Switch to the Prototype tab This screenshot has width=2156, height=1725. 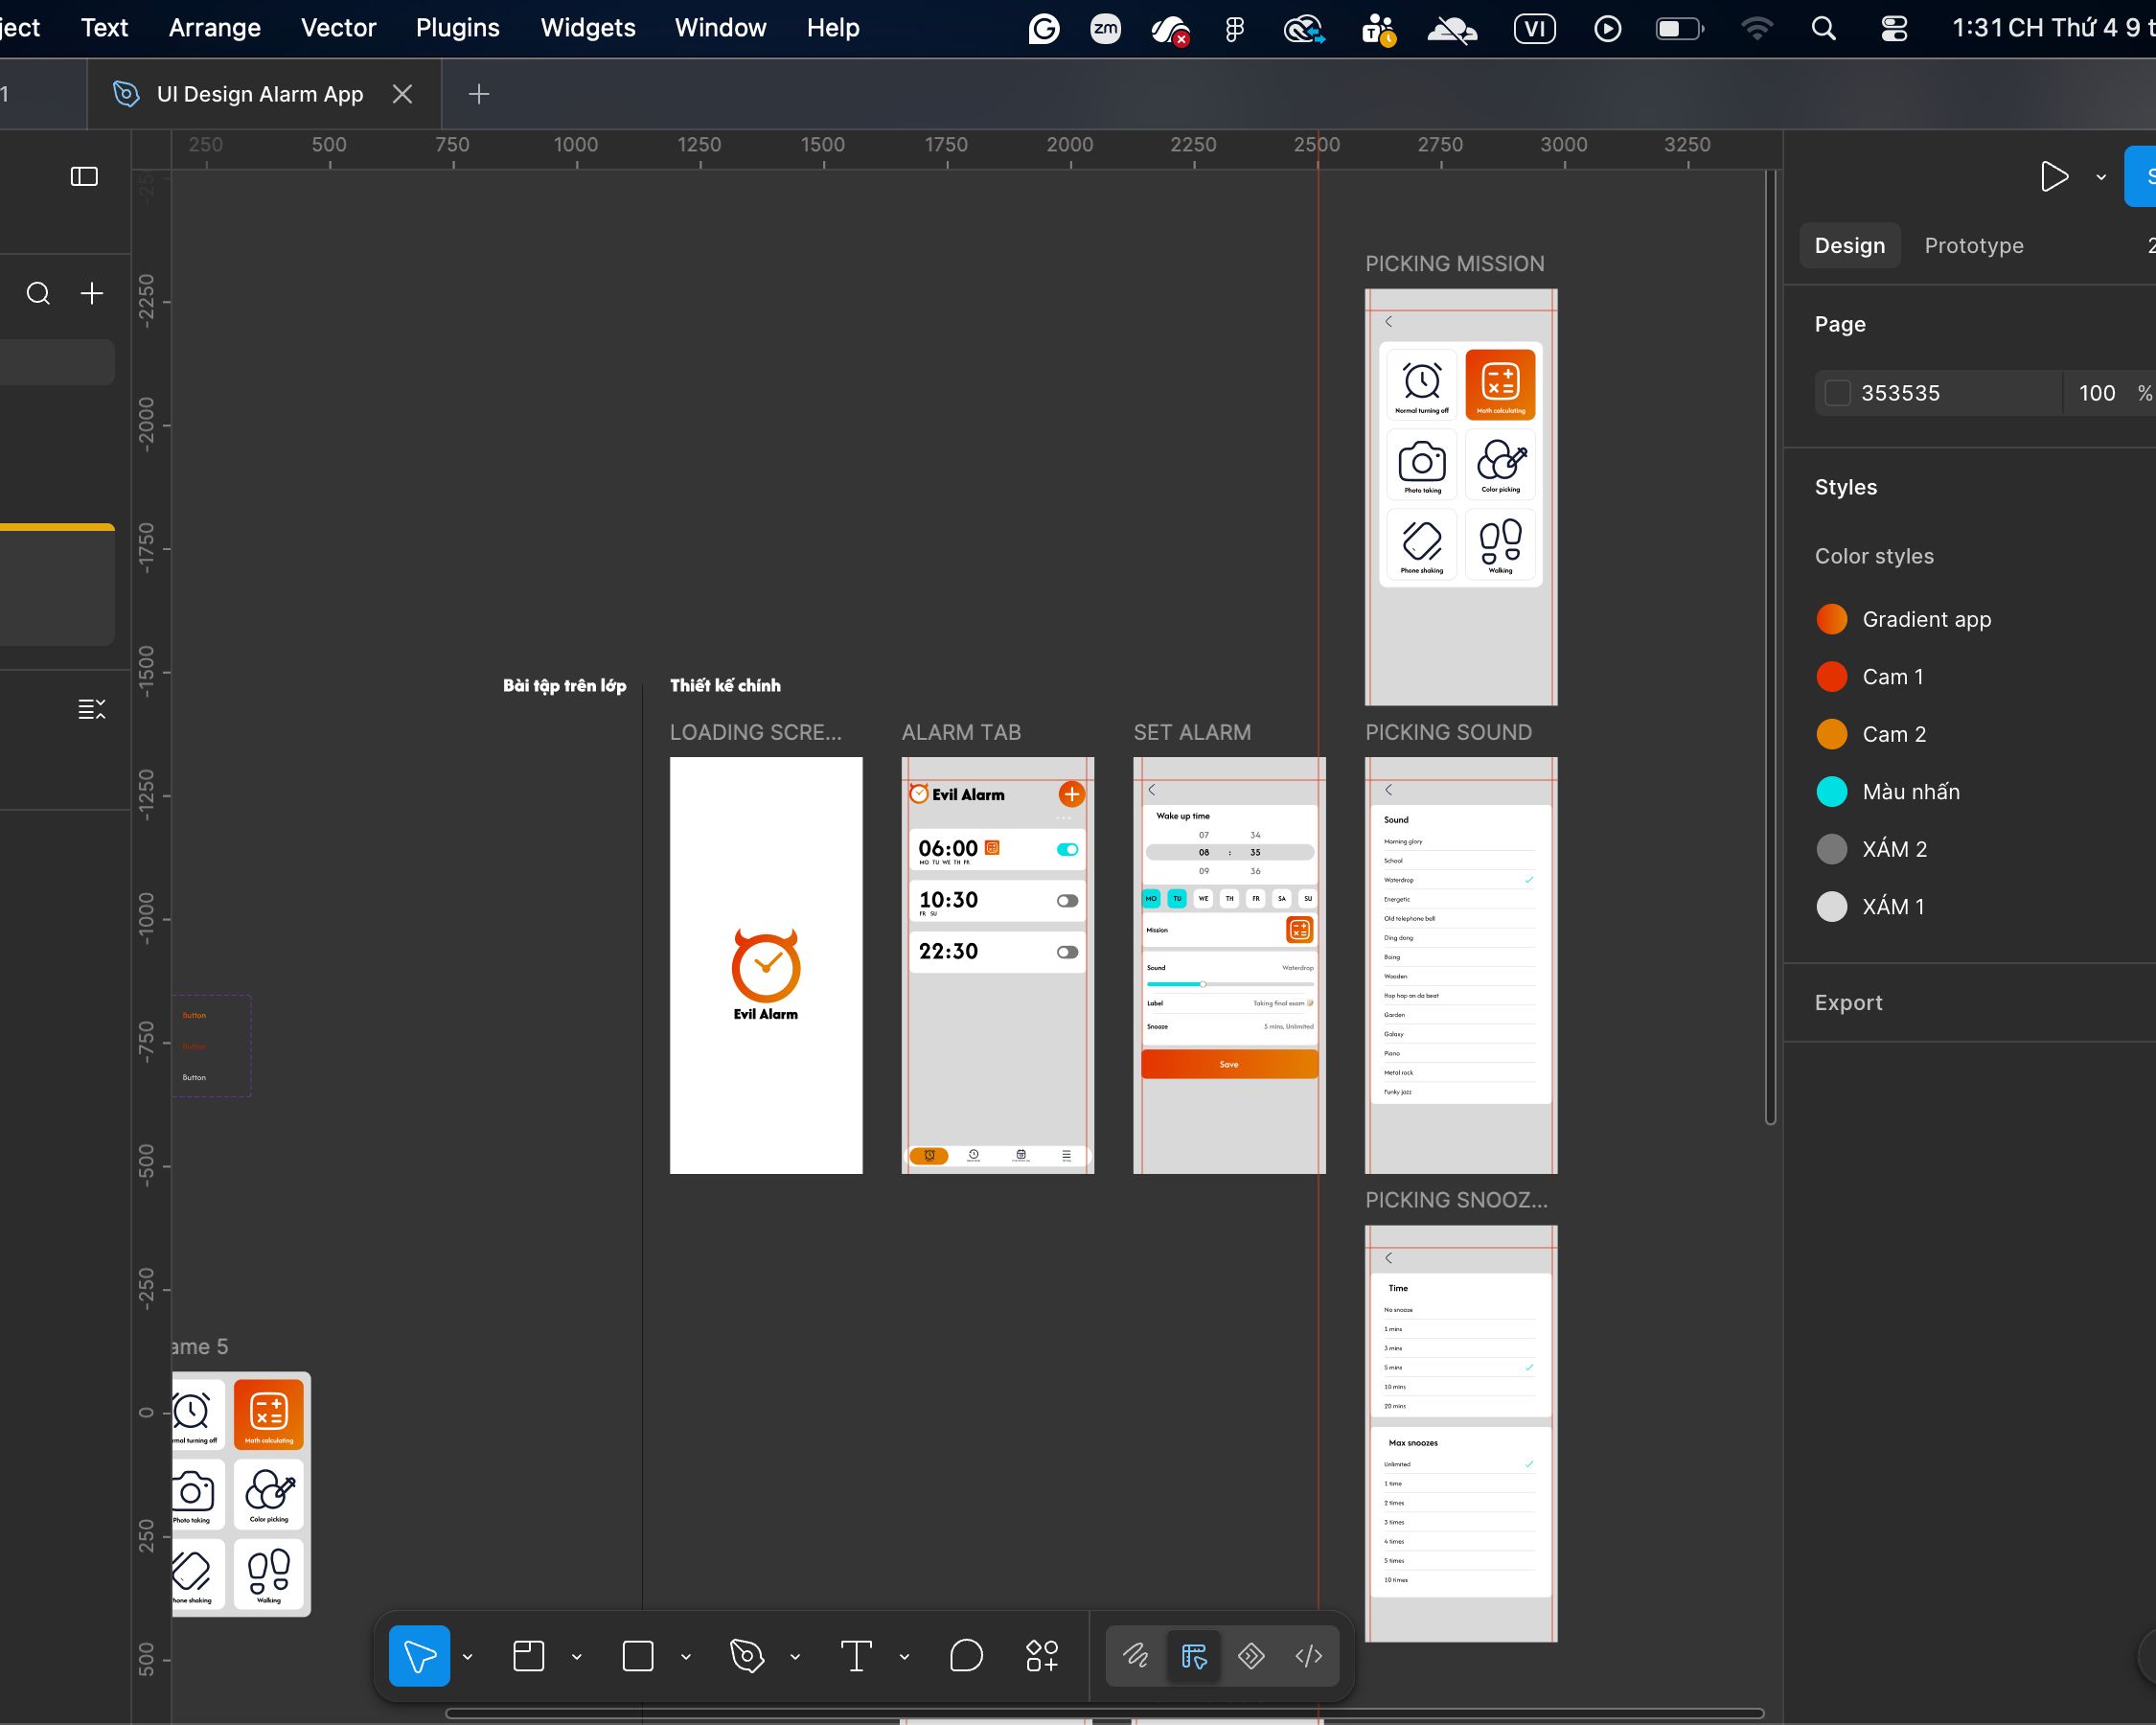point(1973,246)
